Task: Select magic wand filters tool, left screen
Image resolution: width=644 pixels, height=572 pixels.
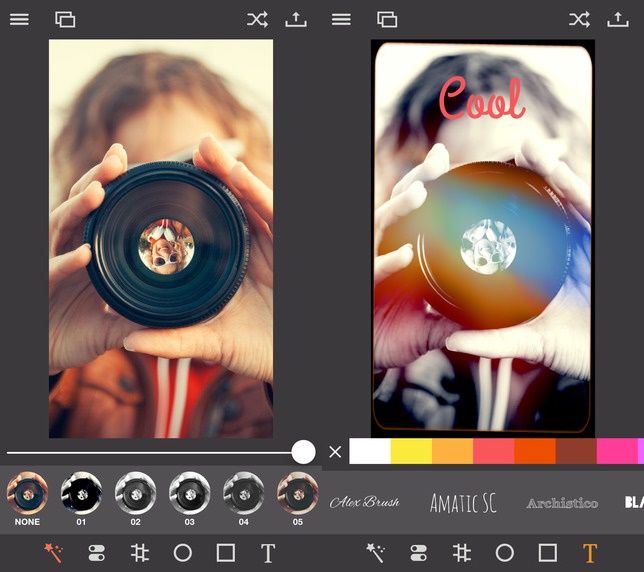Action: [x=53, y=553]
